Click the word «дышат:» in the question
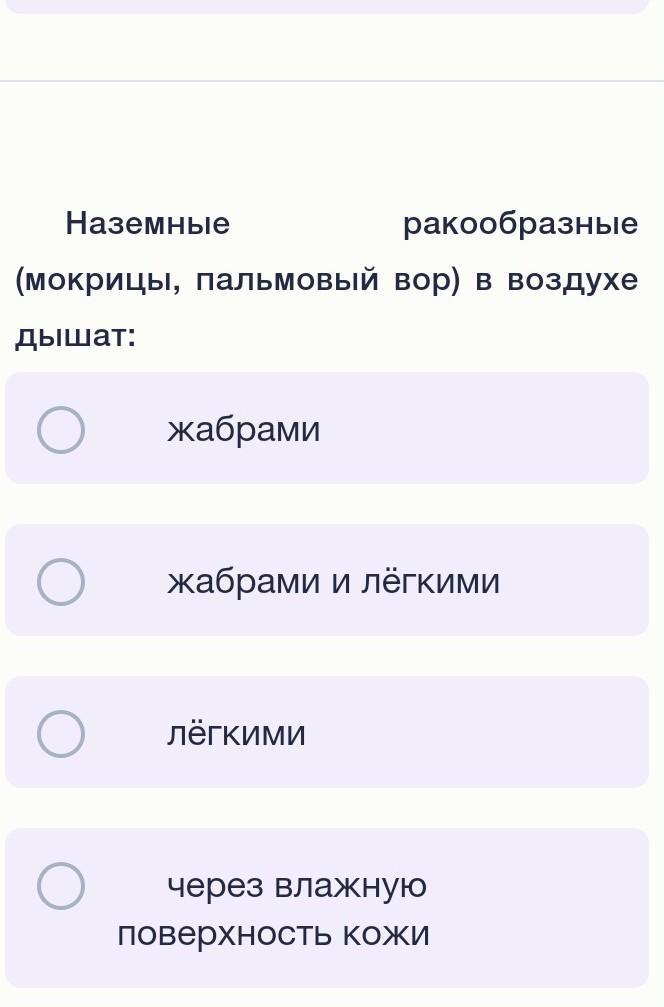The image size is (664, 1007). [76, 337]
